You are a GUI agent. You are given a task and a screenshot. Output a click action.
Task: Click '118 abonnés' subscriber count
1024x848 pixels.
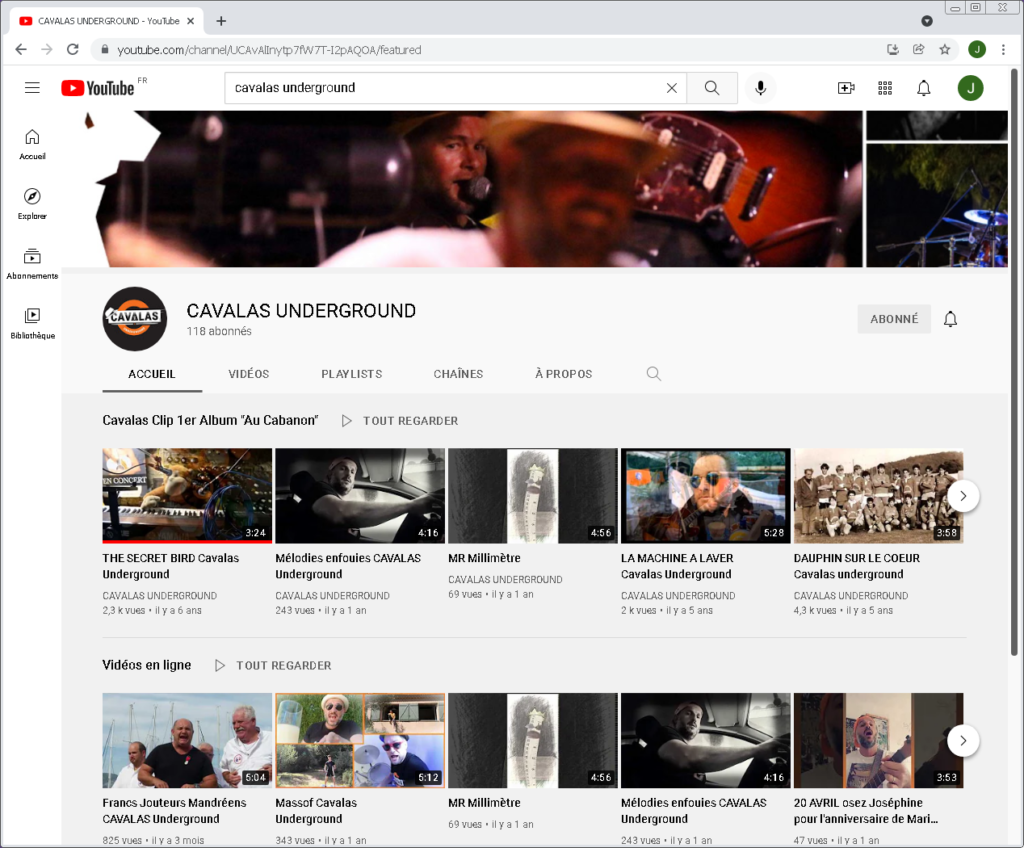pos(219,331)
